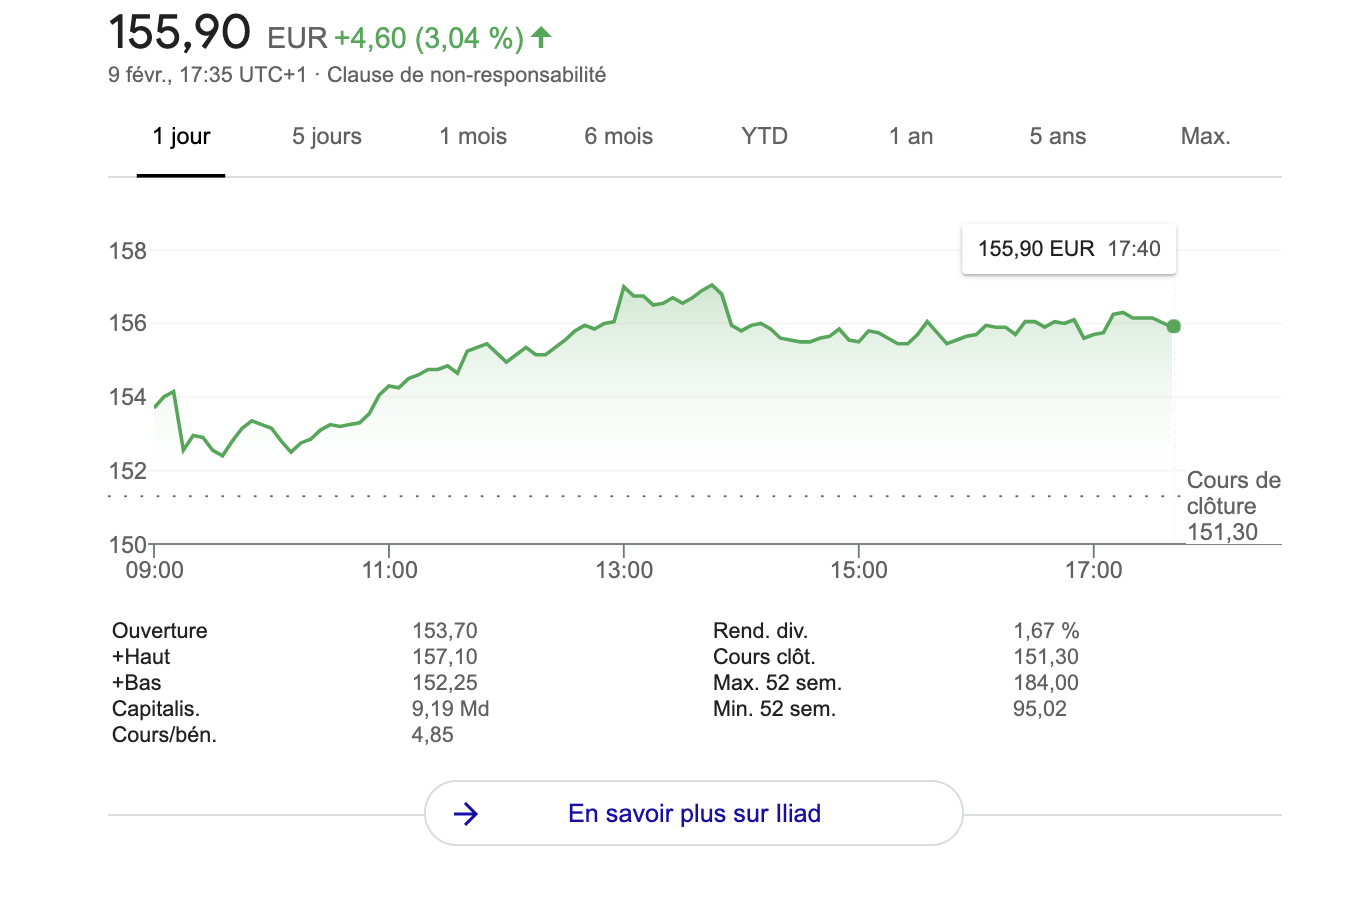
Task: Click the blue right arrow icon
Action: tap(466, 814)
